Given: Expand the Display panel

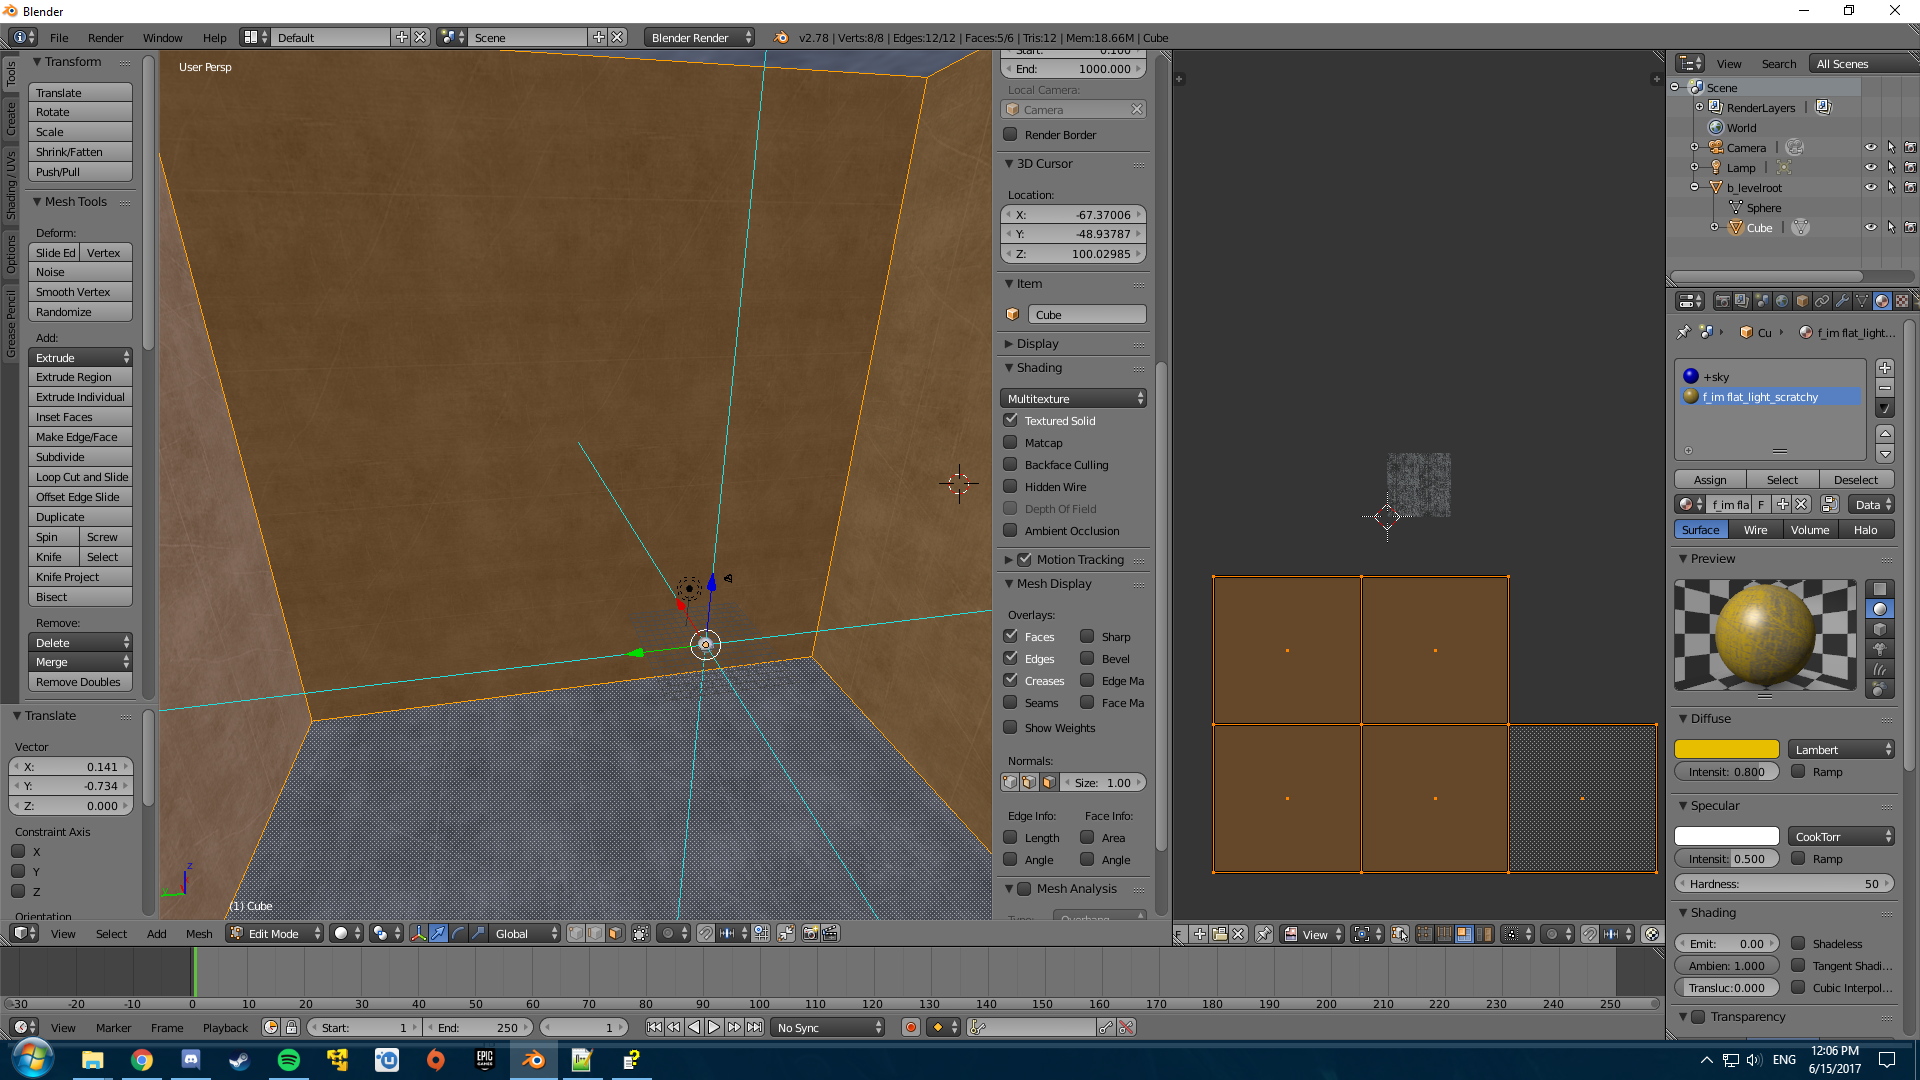Looking at the screenshot, I should [x=1037, y=344].
